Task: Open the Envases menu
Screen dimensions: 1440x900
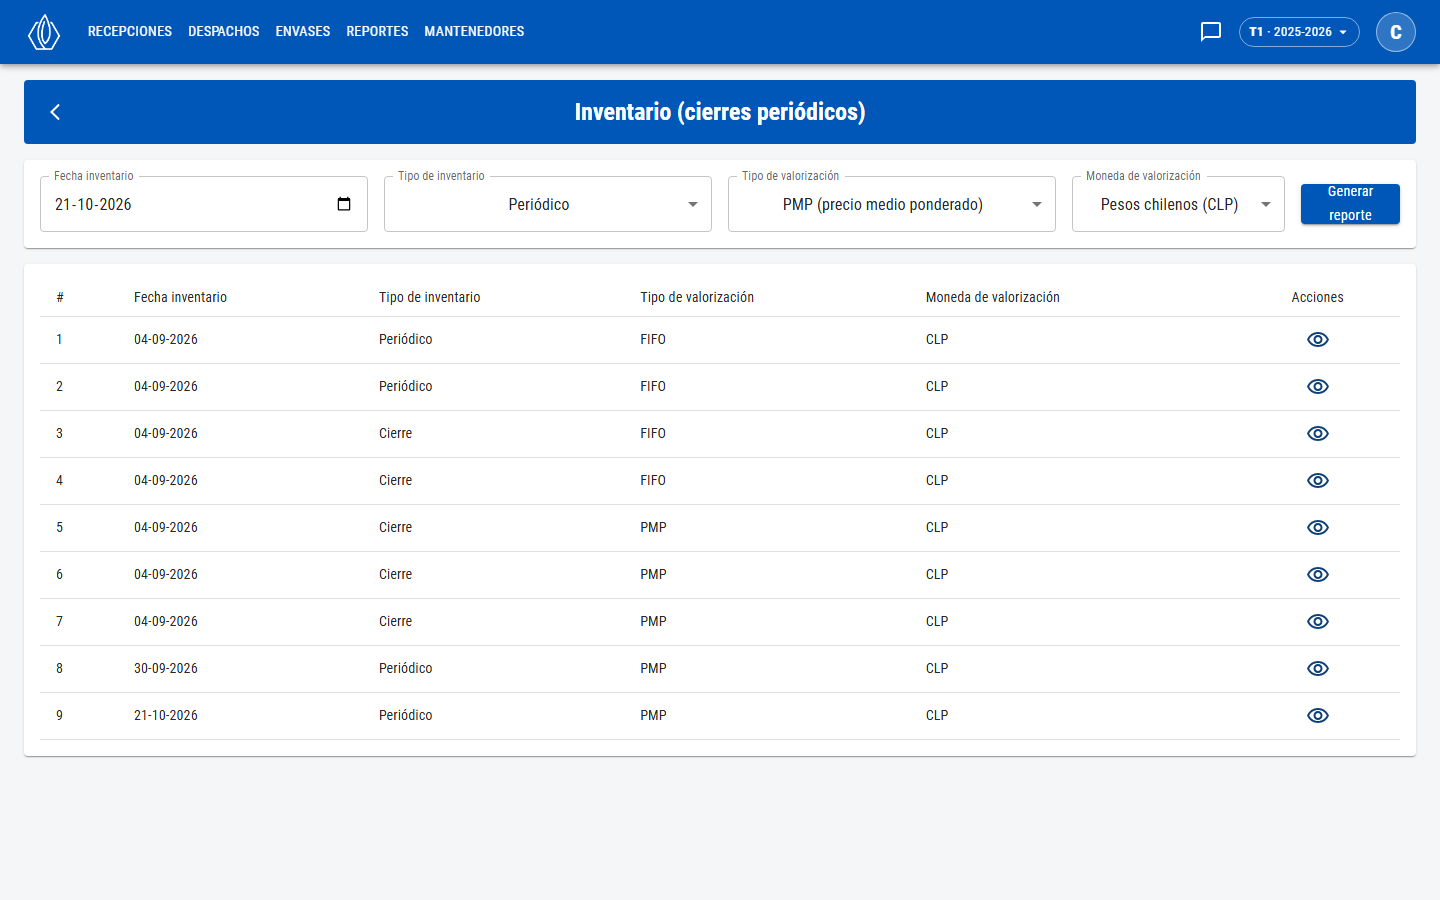Action: point(303,32)
